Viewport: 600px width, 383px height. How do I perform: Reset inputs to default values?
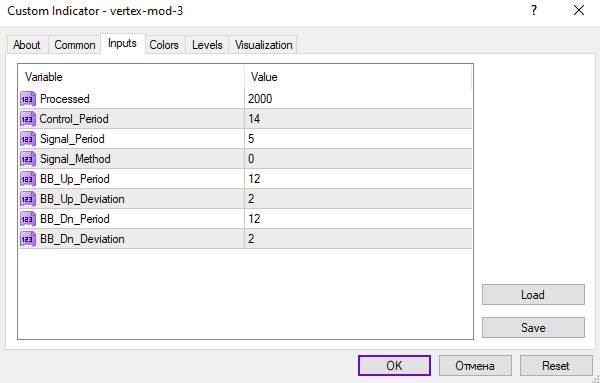point(556,366)
